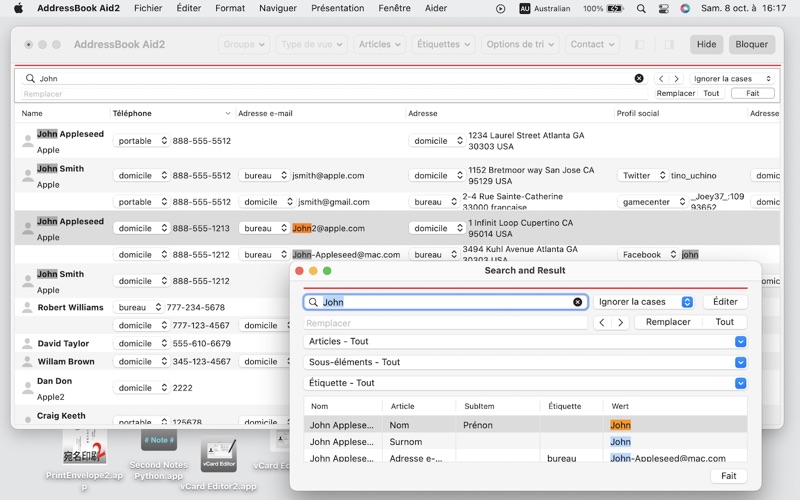The width and height of the screenshot is (800, 500).
Task: Click the play circle menu bar icon
Action: click(501, 8)
